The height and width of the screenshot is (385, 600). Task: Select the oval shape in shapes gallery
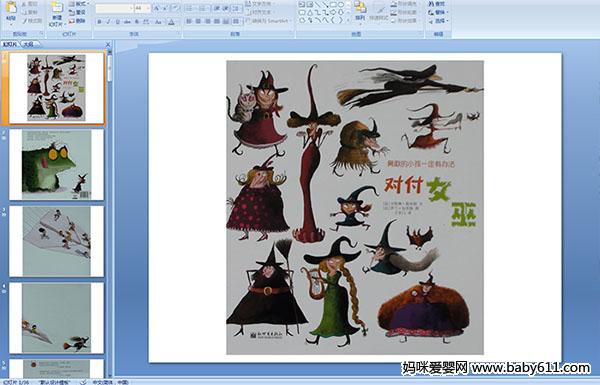342,5
